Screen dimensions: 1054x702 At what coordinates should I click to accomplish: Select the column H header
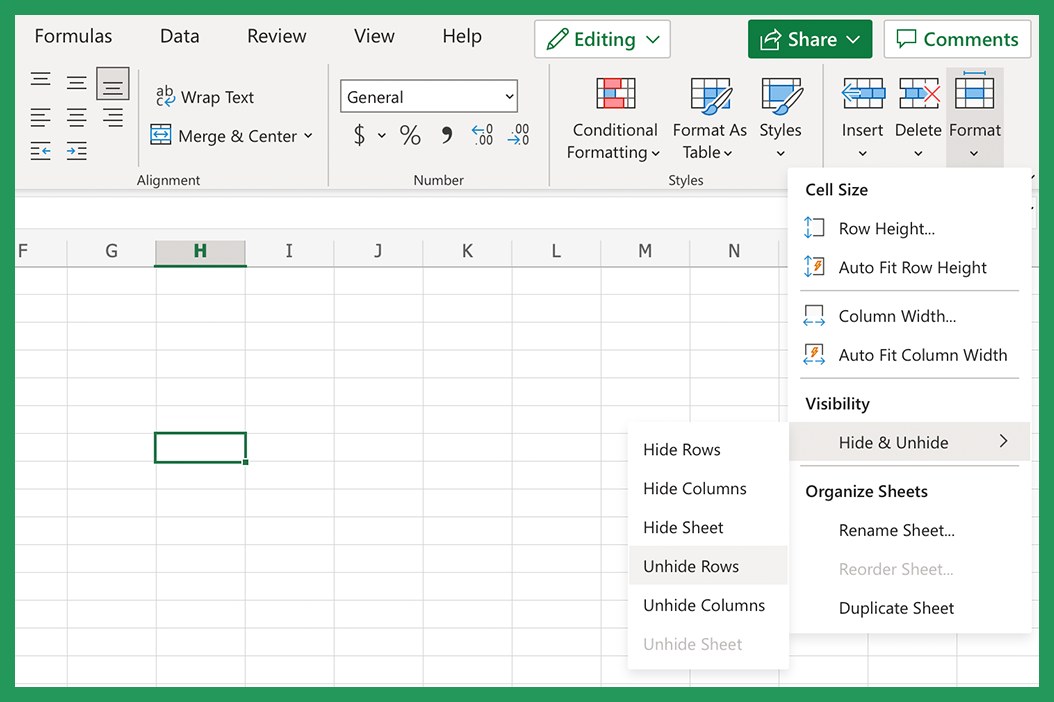click(x=200, y=251)
